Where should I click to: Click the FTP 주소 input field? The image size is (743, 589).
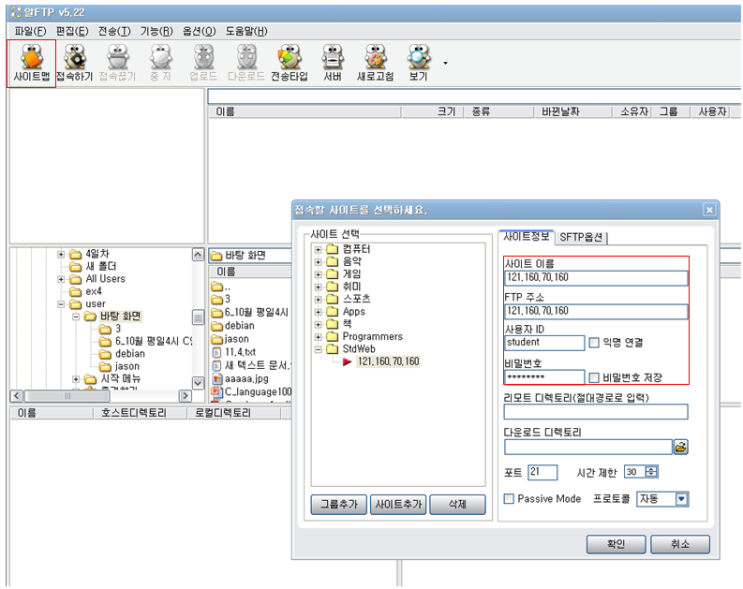click(x=596, y=311)
